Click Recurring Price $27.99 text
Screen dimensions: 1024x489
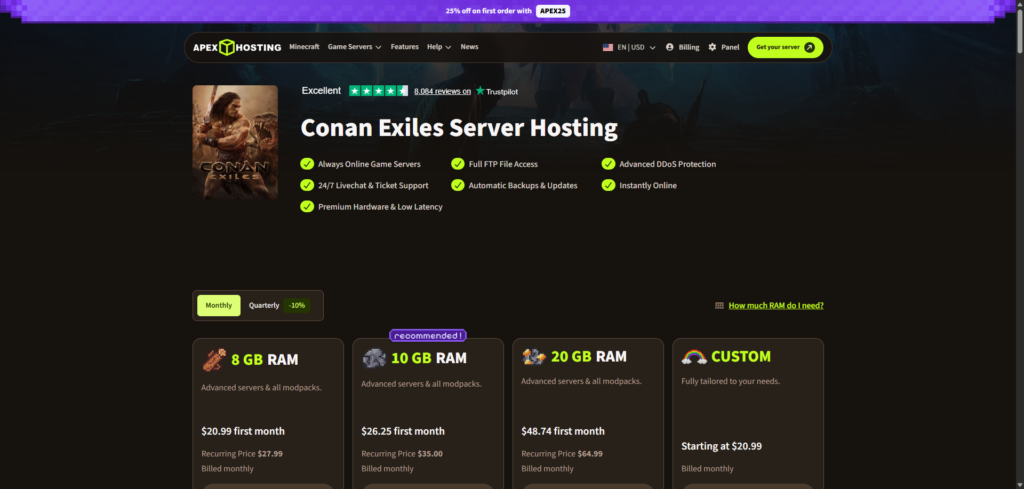tap(242, 454)
